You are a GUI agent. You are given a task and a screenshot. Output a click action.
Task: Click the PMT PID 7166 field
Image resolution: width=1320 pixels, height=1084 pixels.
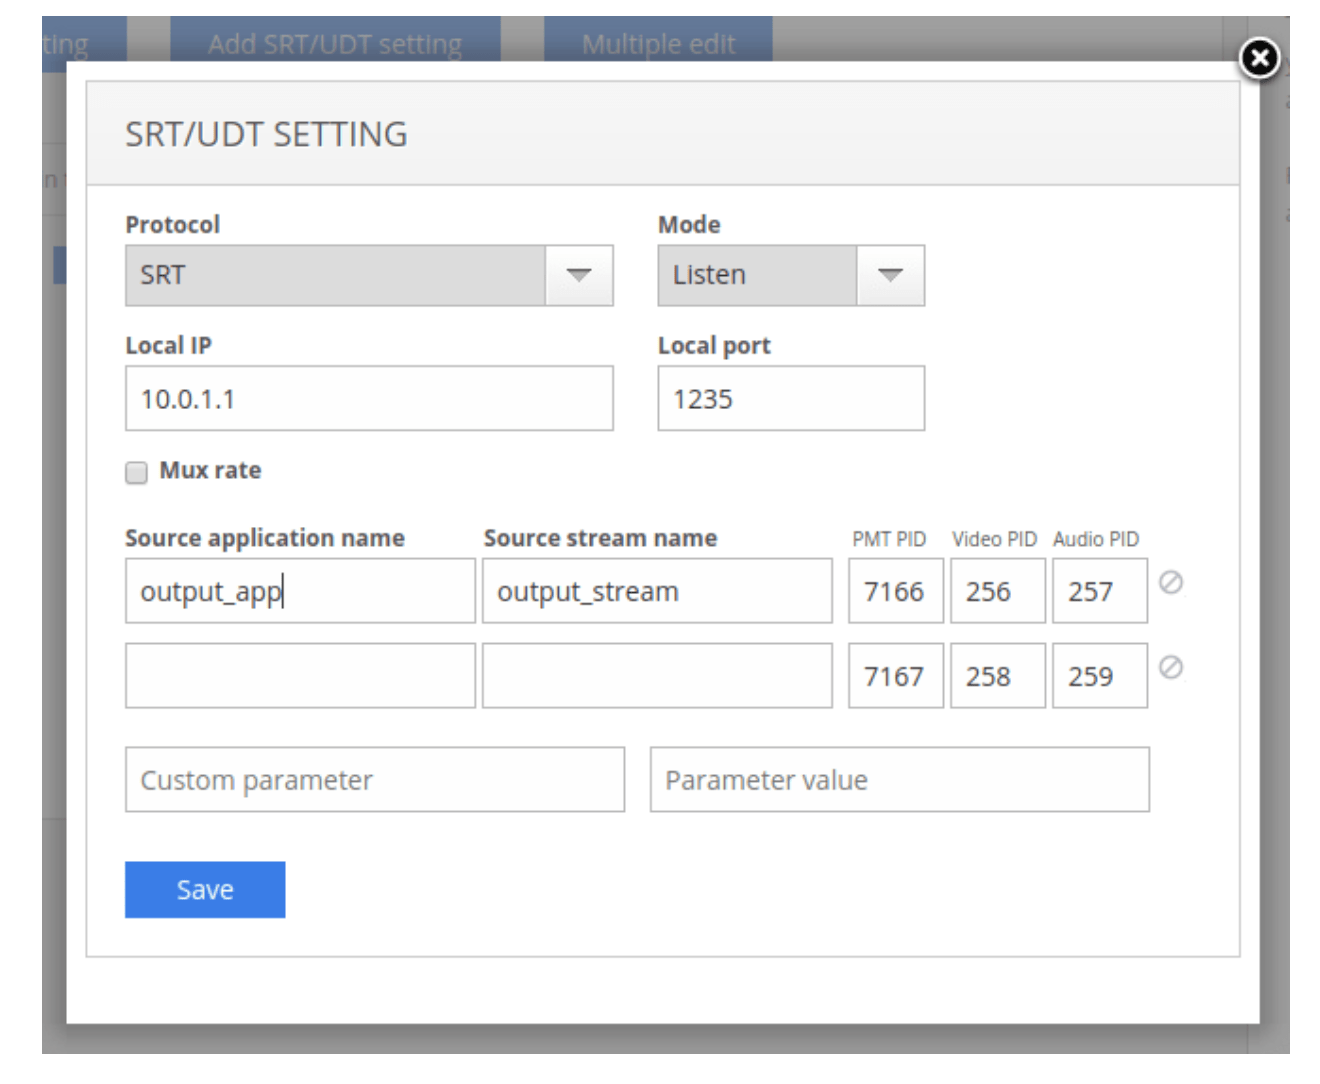(x=895, y=591)
